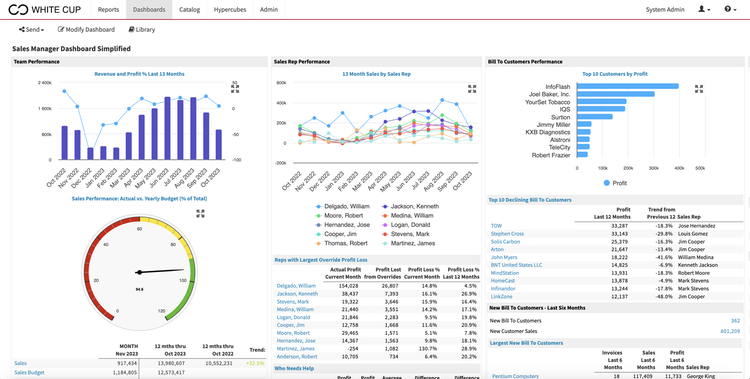
Task: Click New Customer Sales value 601,209
Action: [x=730, y=331]
